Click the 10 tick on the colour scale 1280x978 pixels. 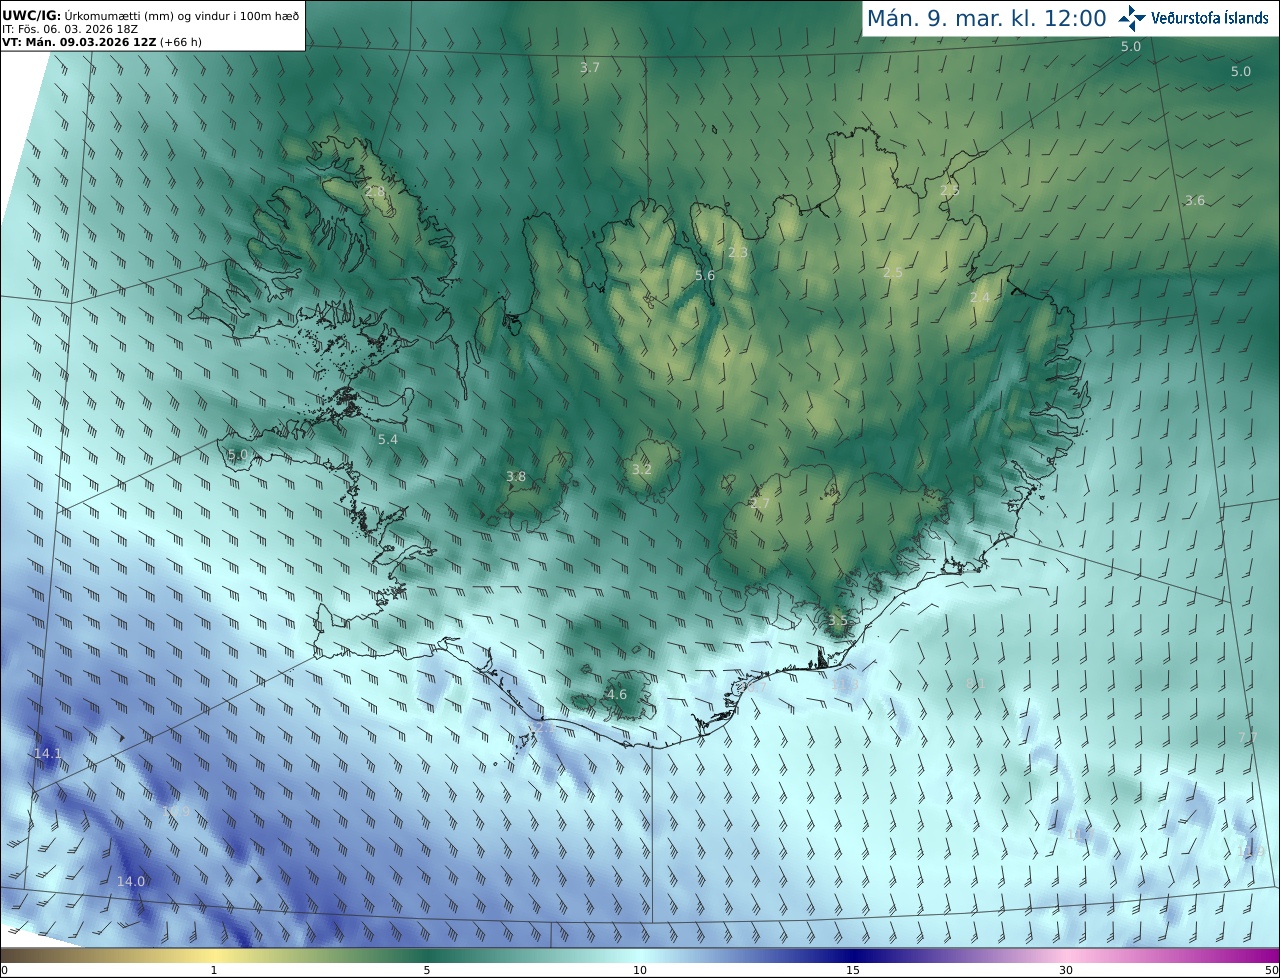click(640, 970)
